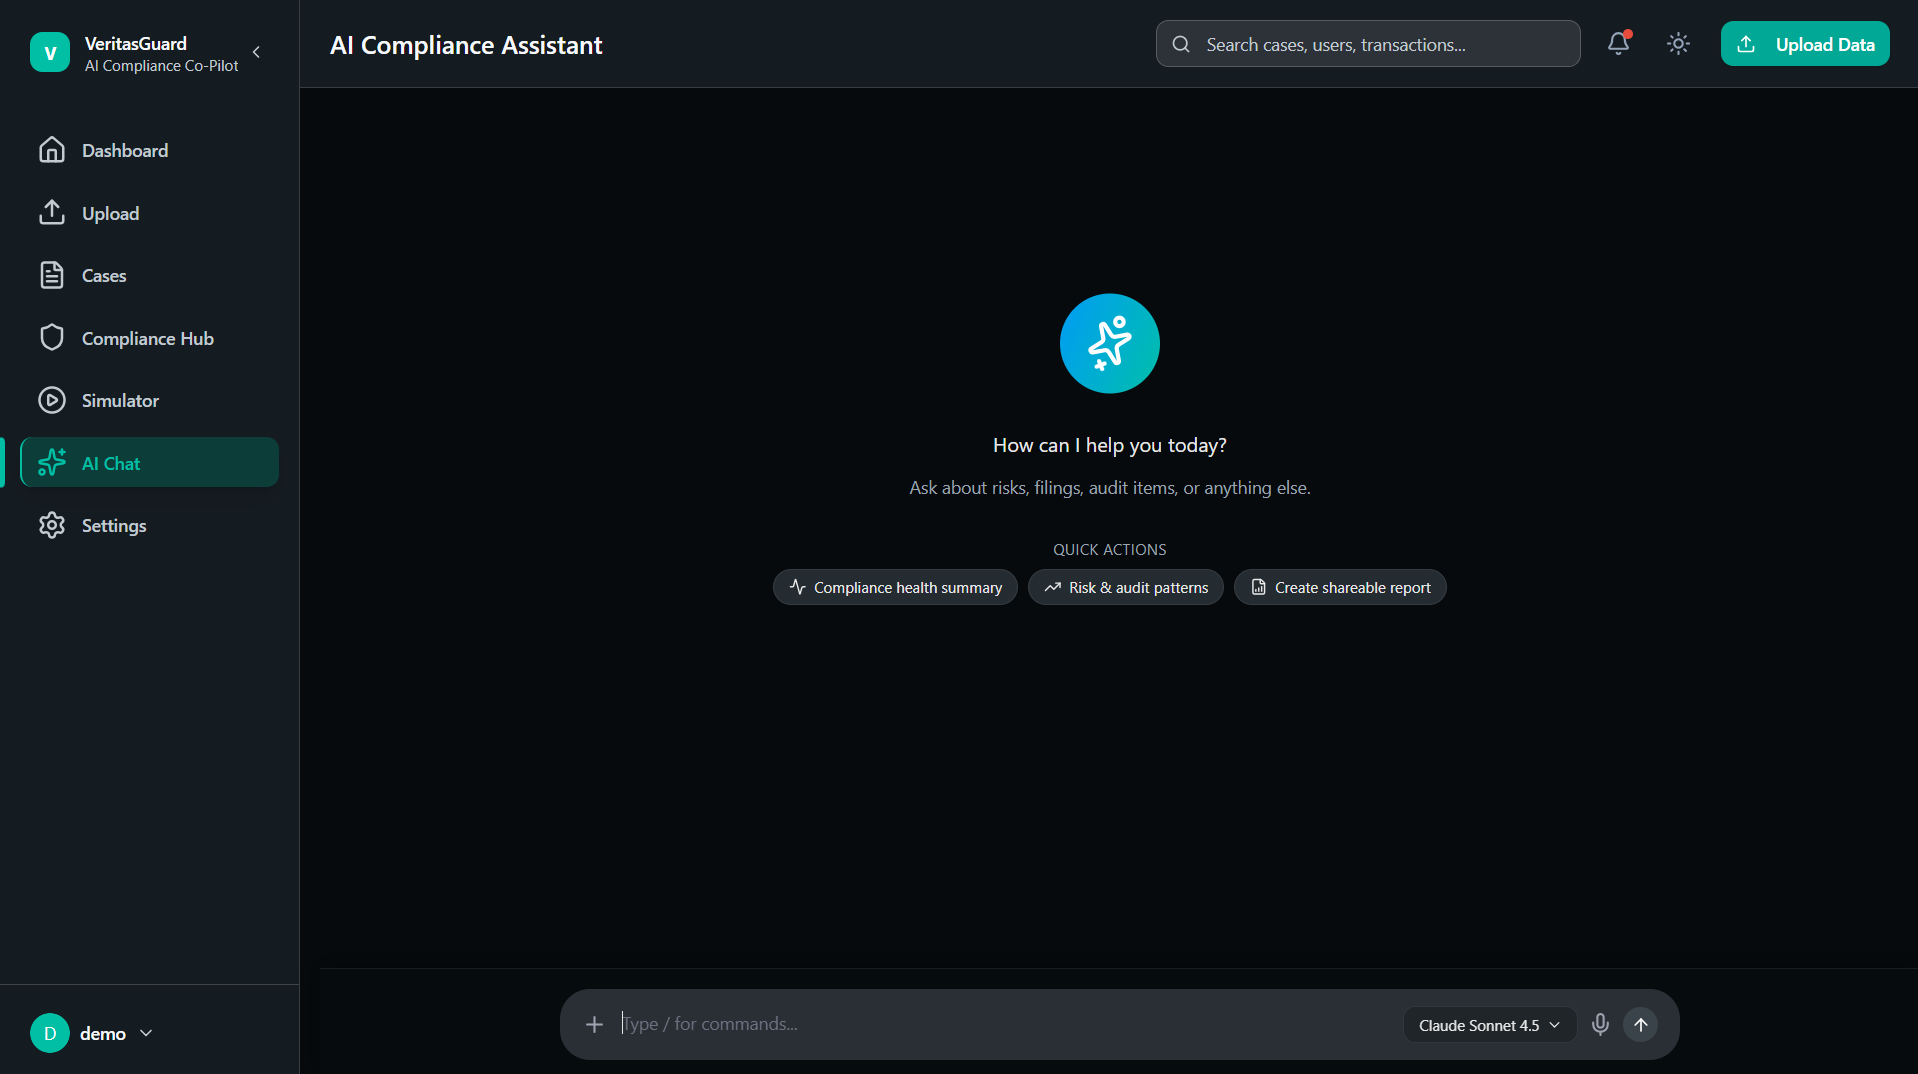Click the Dashboard home icon
Screen dimensions: 1918x1074
click(52, 150)
